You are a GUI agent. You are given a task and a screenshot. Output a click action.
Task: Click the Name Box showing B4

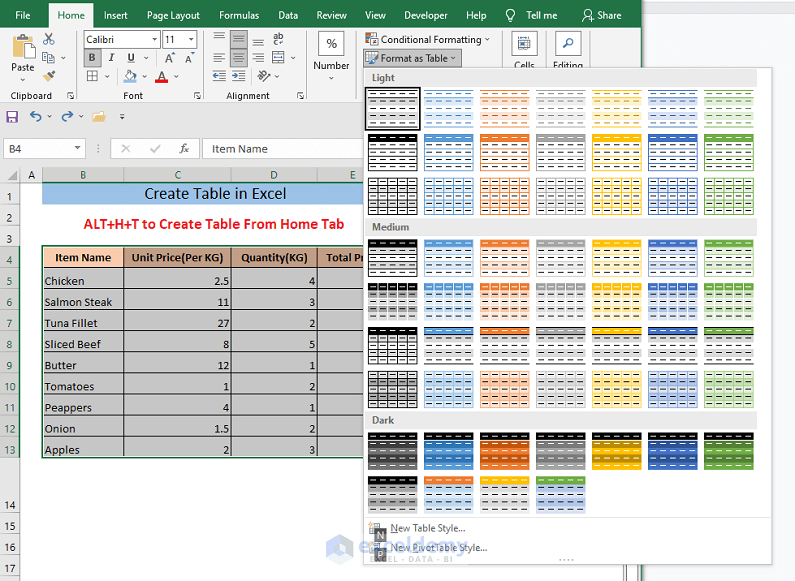(44, 149)
